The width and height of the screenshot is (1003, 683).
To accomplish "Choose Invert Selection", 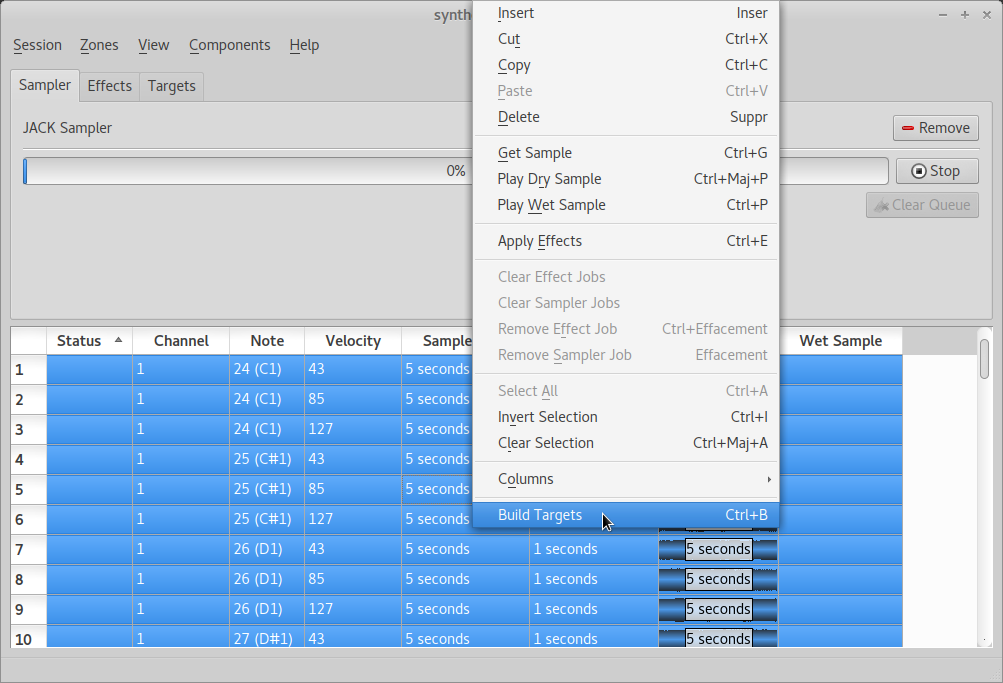I will tap(626, 417).
